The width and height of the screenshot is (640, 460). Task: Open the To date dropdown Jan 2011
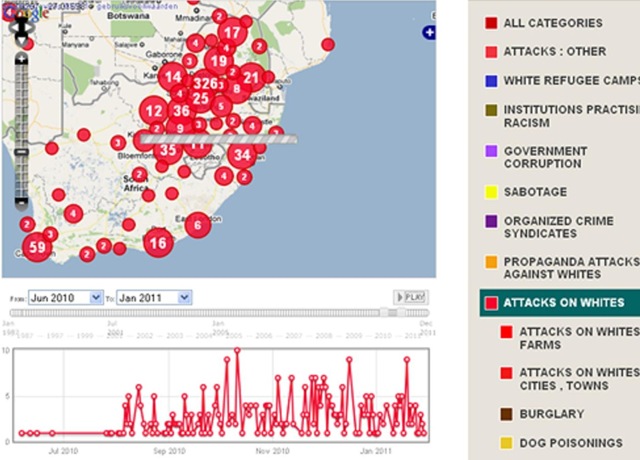154,298
